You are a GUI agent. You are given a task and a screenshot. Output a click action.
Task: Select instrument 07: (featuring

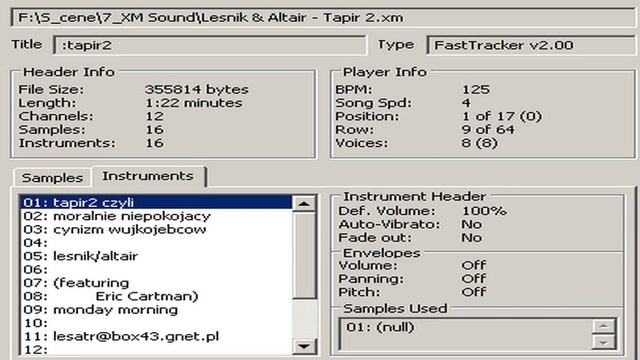tap(156, 283)
